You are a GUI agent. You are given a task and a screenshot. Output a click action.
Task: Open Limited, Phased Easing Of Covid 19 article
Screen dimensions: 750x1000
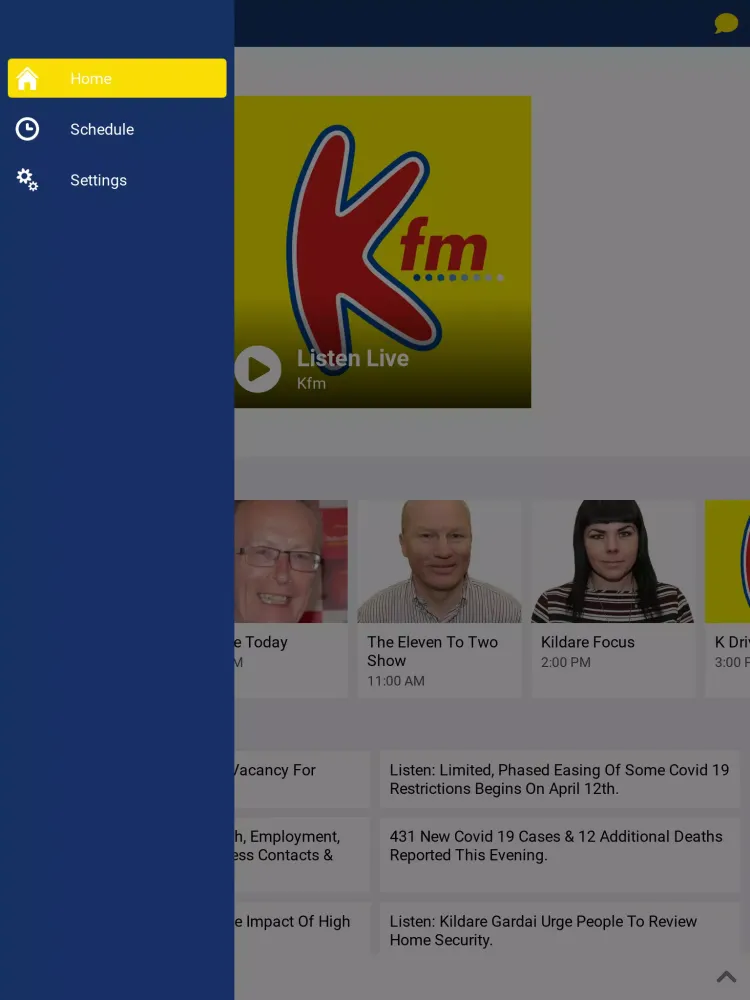coord(559,779)
